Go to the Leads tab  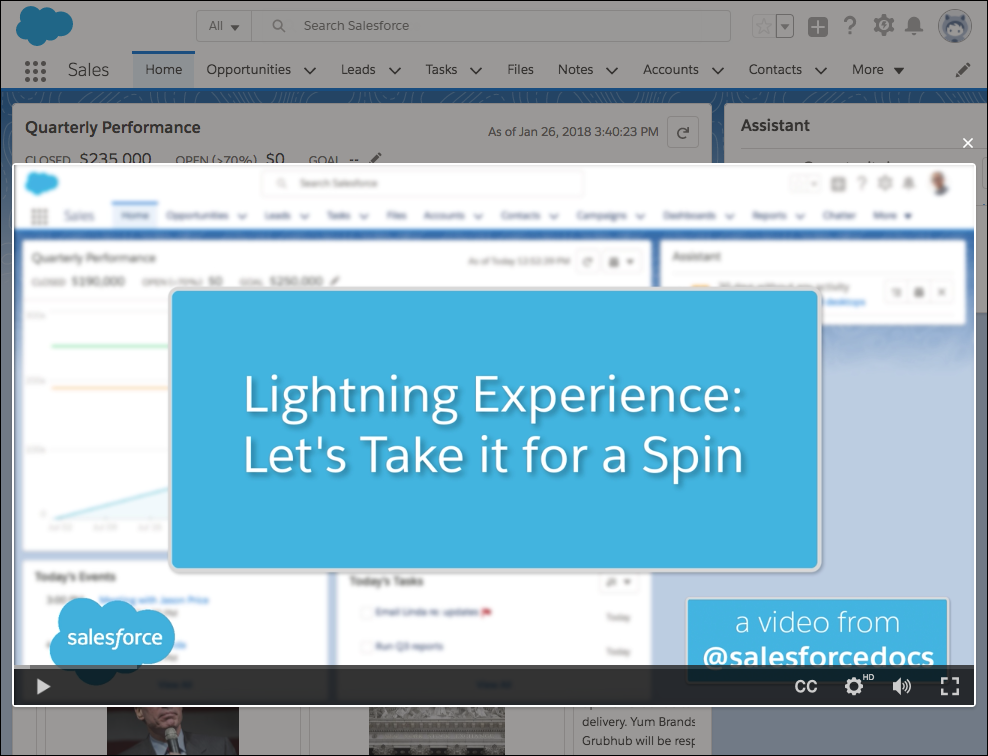pyautogui.click(x=358, y=69)
